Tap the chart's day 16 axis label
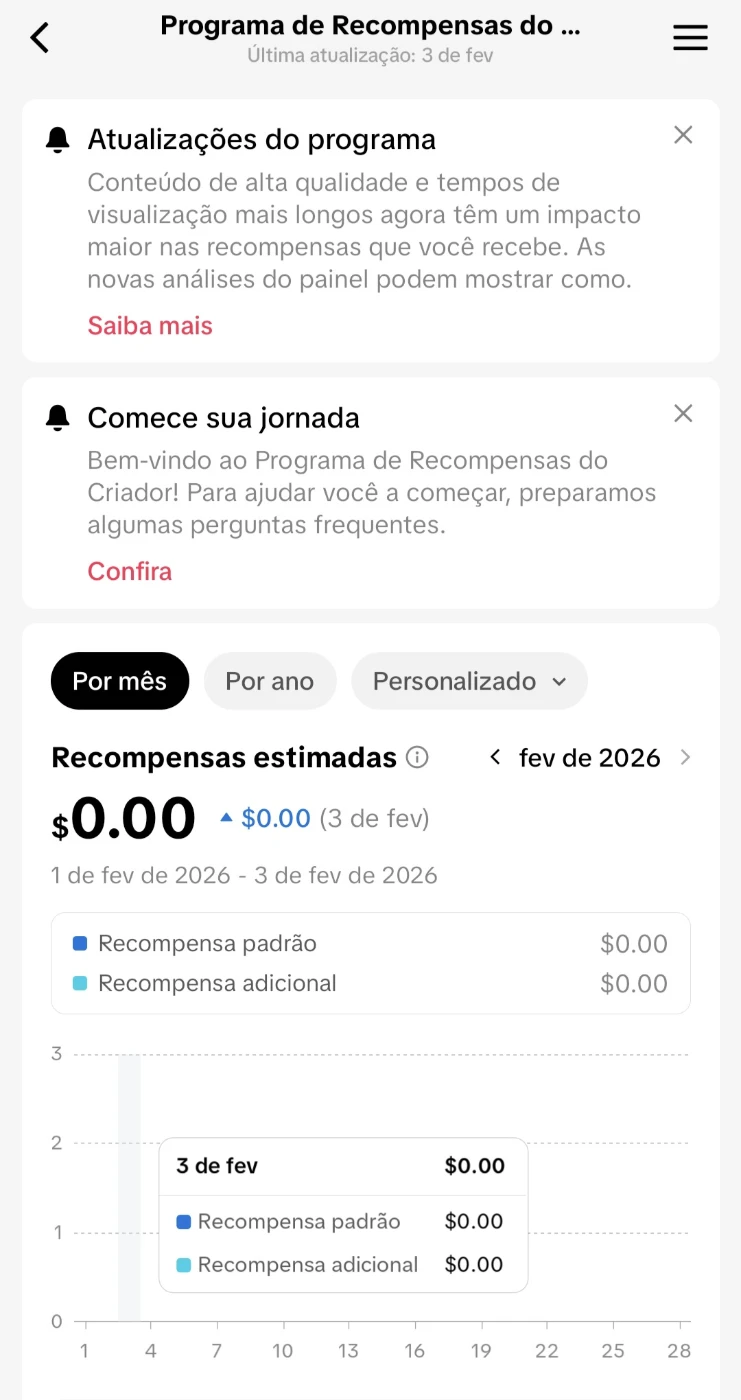This screenshot has width=741, height=1400. tap(415, 1351)
